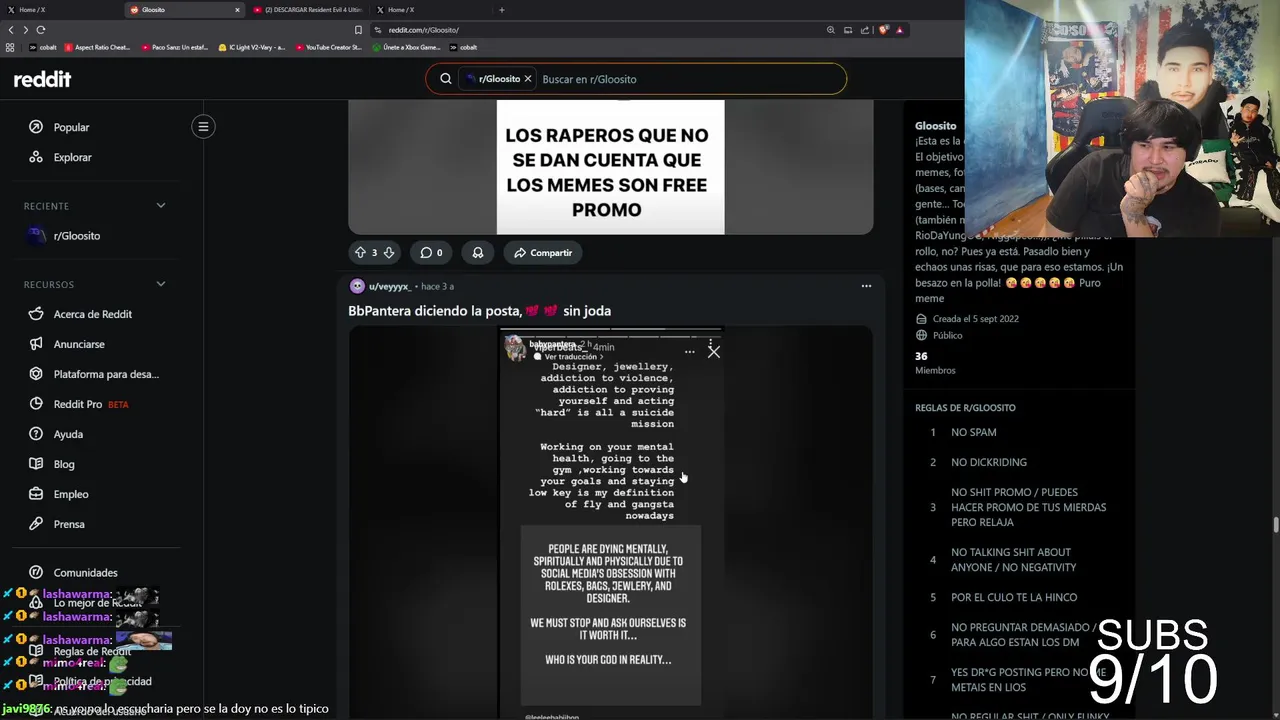Click Reddit Pro icon in sidebar
Image resolution: width=1280 pixels, height=720 pixels.
tap(36, 404)
